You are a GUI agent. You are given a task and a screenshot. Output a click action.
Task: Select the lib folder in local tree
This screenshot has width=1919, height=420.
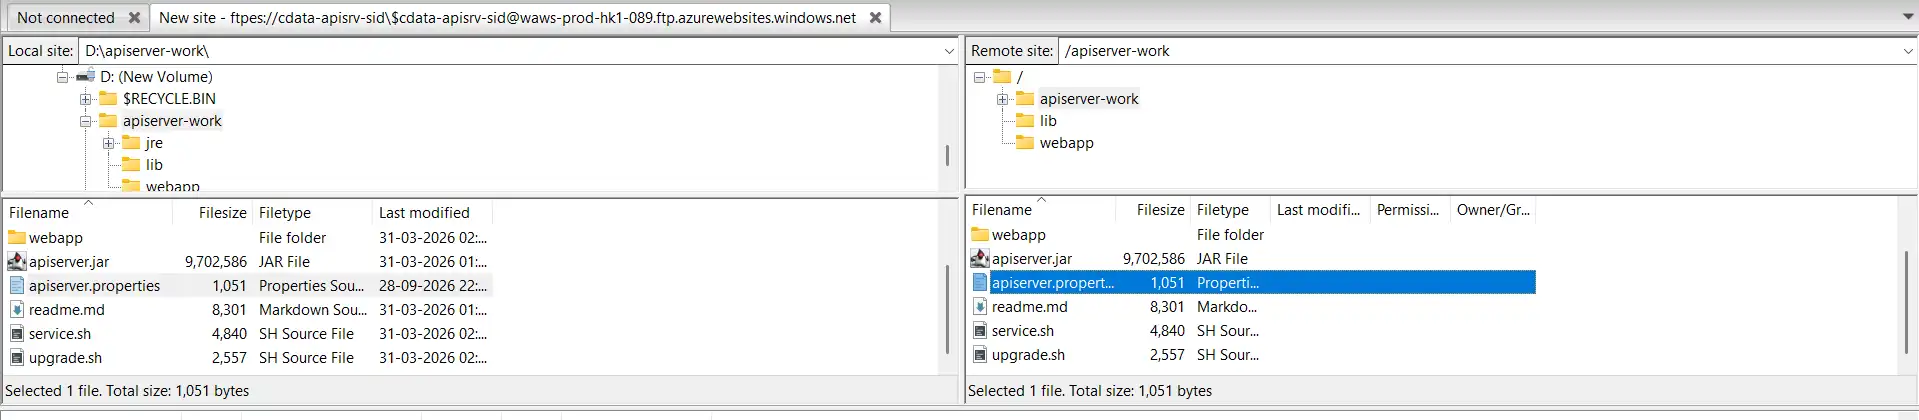click(153, 165)
